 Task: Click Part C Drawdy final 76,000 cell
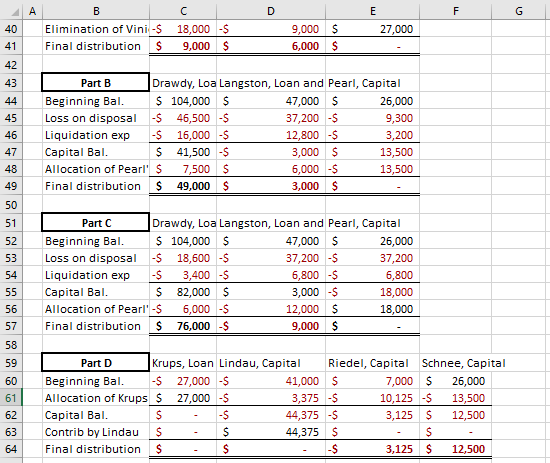coord(183,326)
